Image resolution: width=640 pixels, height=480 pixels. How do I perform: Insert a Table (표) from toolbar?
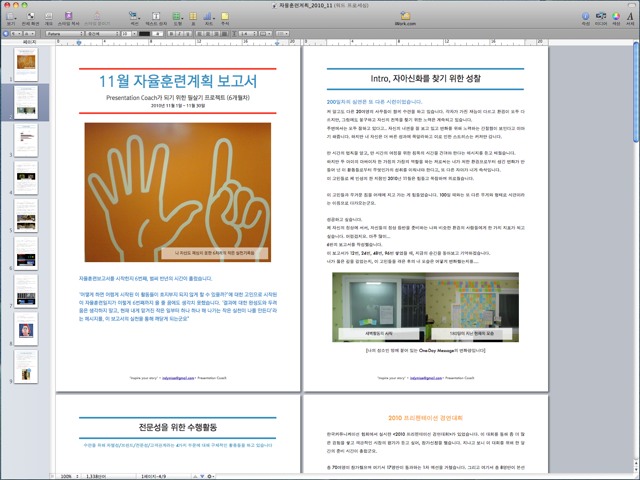point(192,14)
